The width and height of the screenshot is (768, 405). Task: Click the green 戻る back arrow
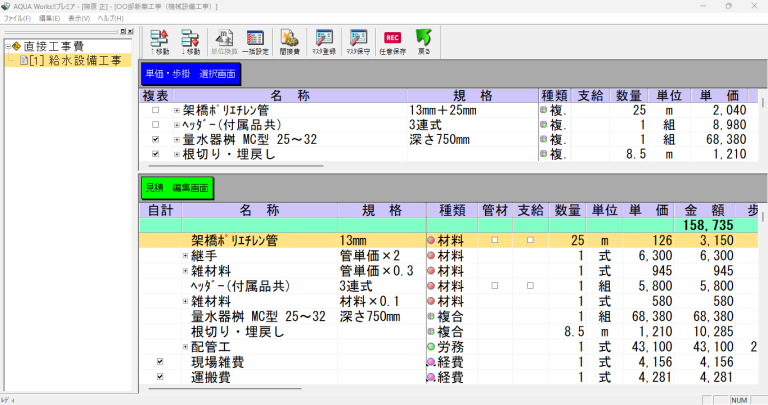pos(423,41)
